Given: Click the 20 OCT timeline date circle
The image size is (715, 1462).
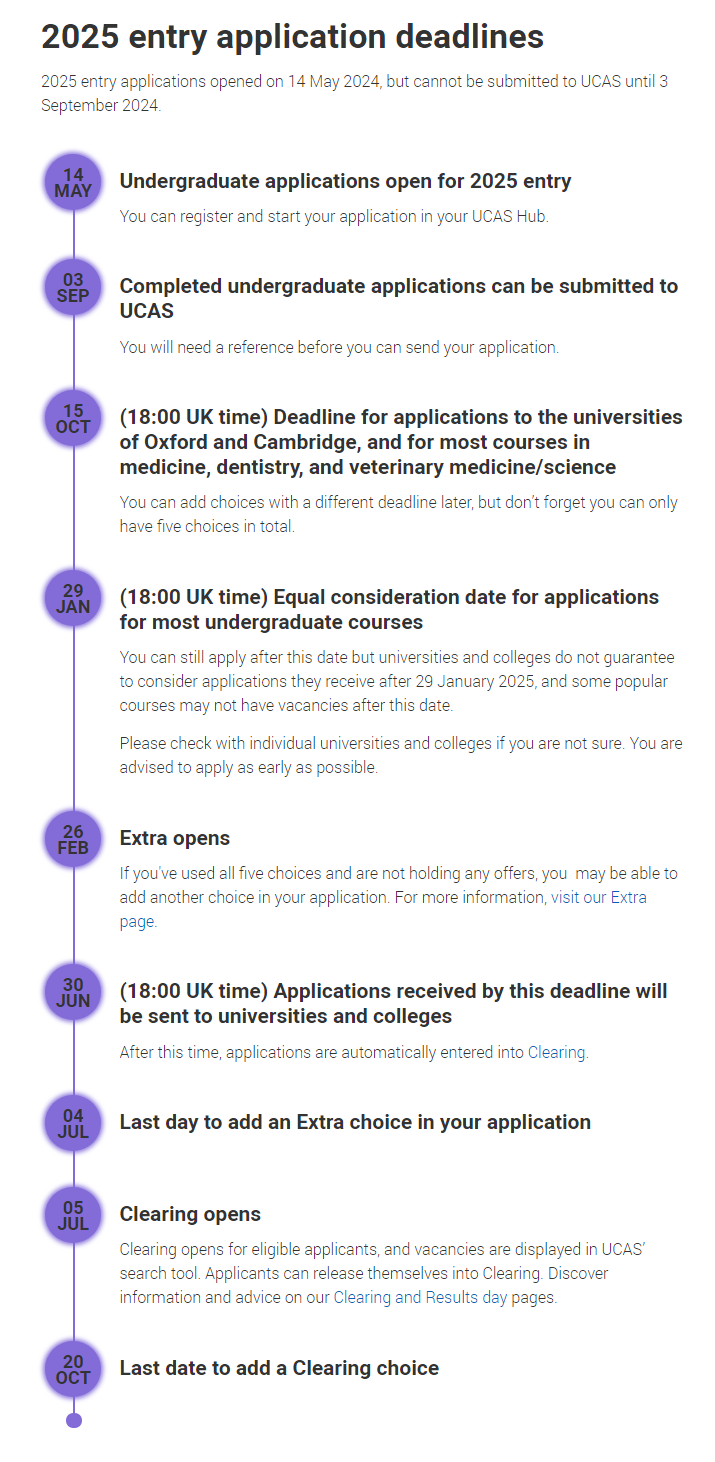Looking at the screenshot, I should (73, 1369).
